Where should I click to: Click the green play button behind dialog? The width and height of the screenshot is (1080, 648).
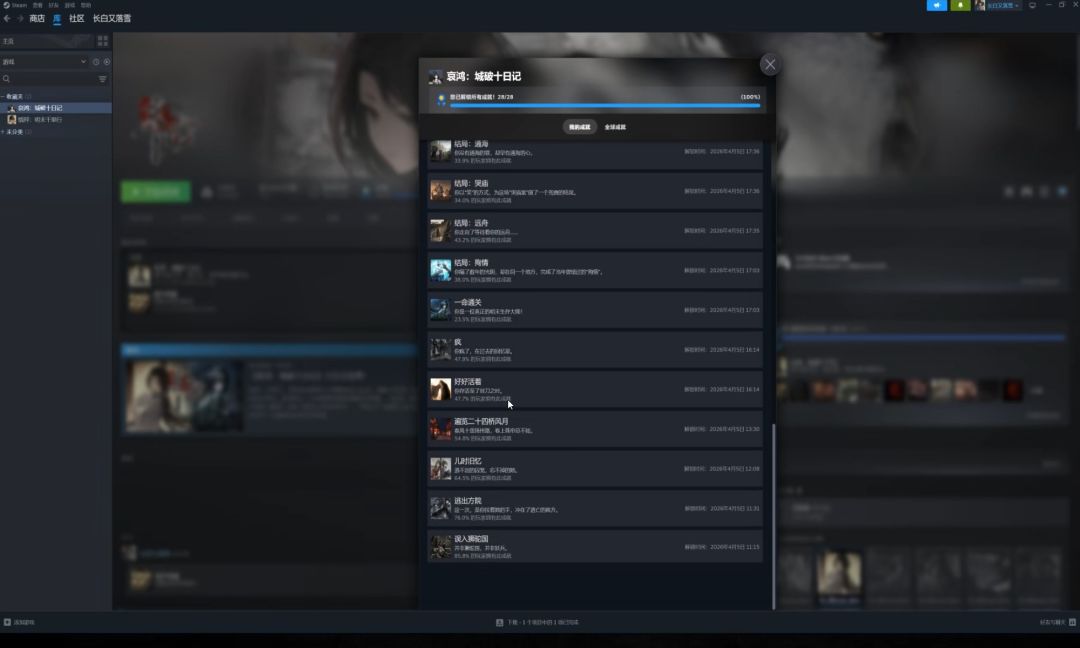(156, 191)
